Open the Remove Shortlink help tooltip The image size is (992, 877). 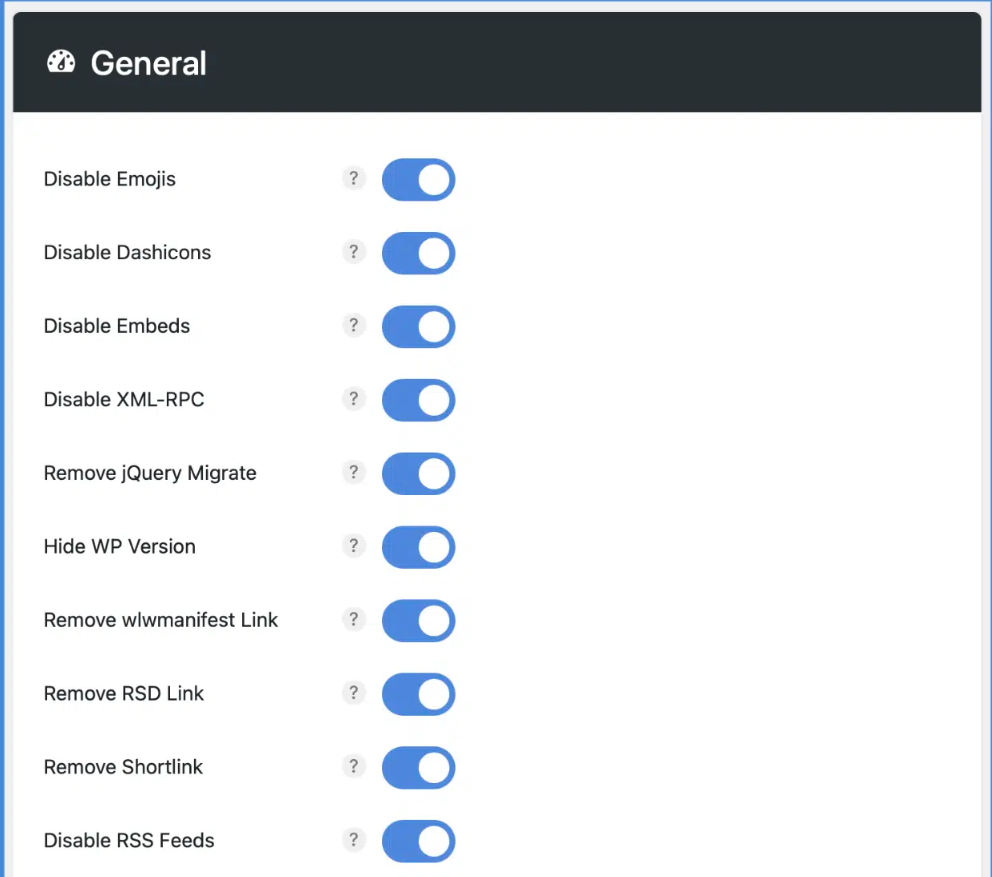(354, 766)
